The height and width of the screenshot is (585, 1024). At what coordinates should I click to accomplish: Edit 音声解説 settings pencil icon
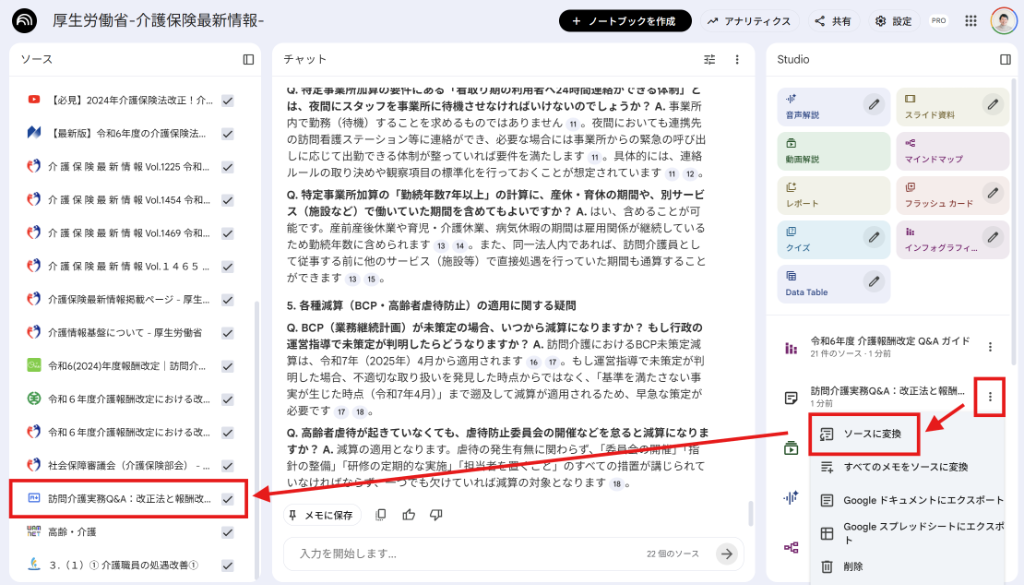[x=874, y=104]
